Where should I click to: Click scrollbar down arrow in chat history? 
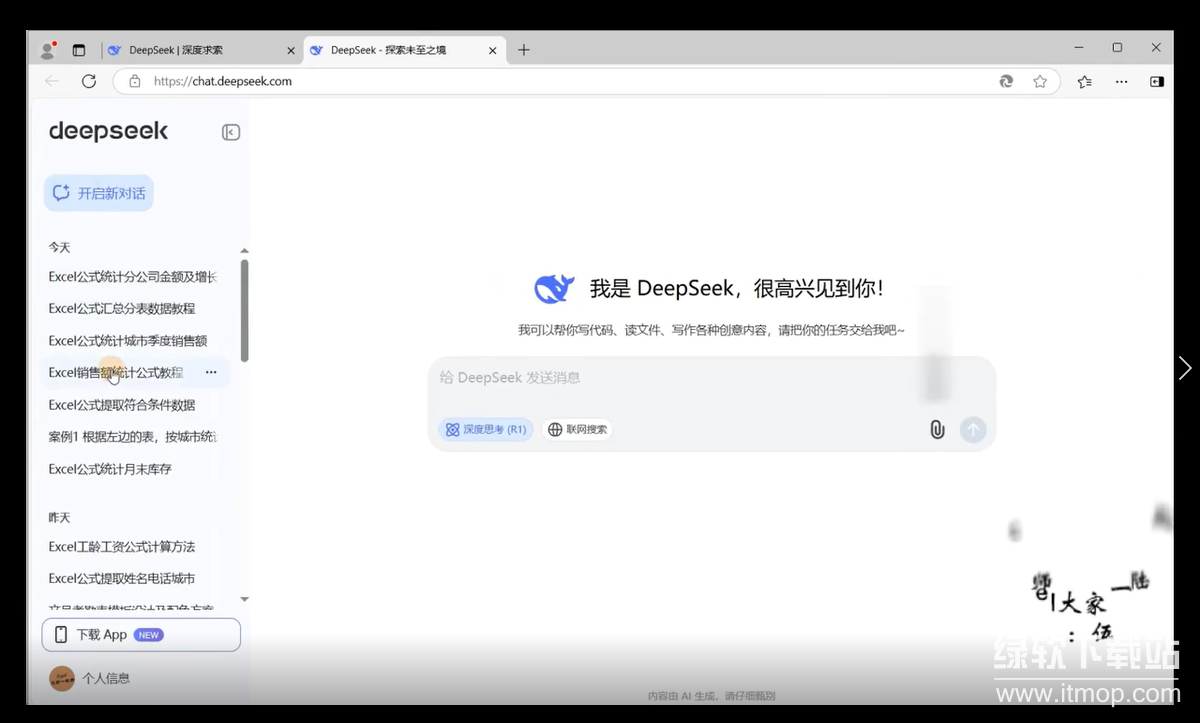click(245, 599)
